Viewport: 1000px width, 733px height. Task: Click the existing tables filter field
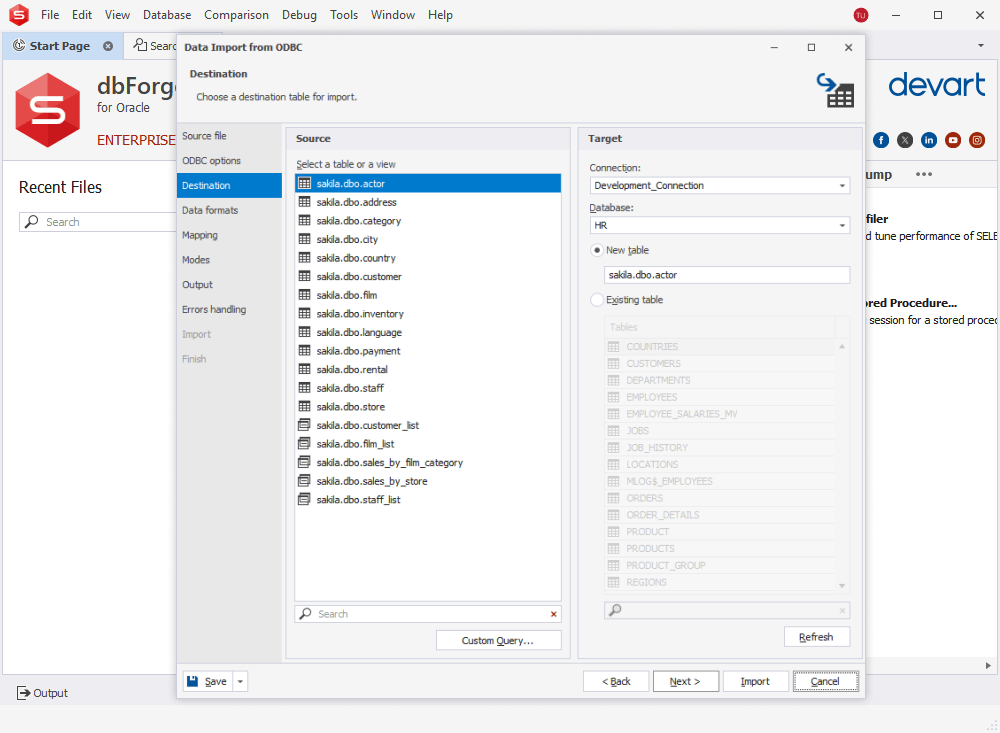coord(726,611)
